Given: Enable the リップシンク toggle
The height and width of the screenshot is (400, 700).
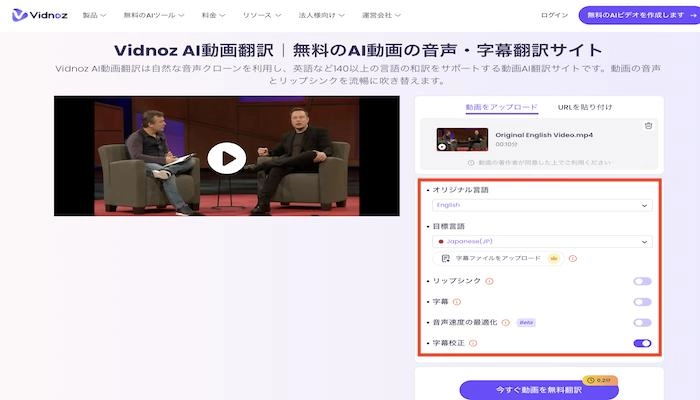Looking at the screenshot, I should pos(642,281).
